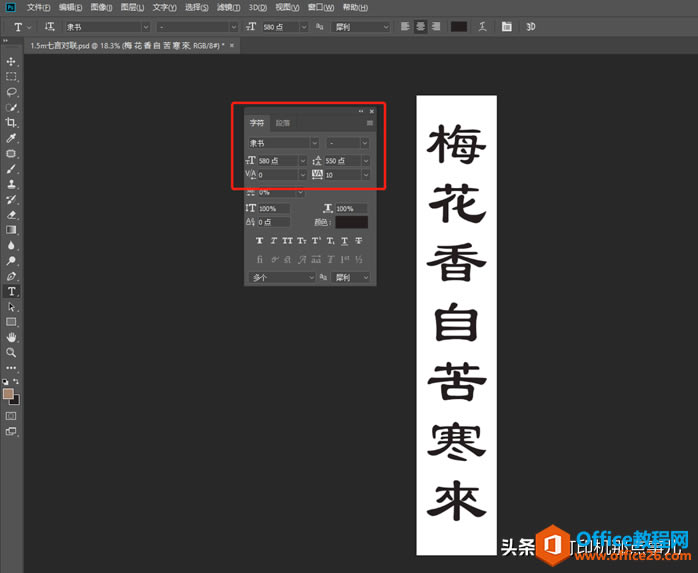Open the 580 点 font size dropdown in panel
Viewport: 698px width, 573px height.
[303, 161]
